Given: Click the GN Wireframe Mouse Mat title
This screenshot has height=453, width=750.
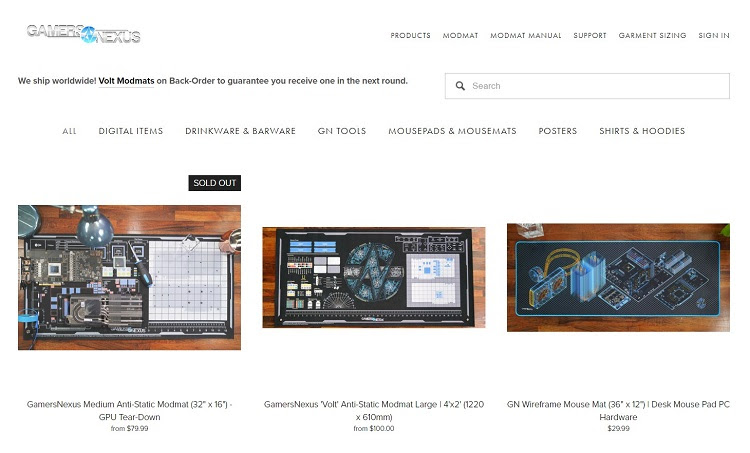Looking at the screenshot, I should (618, 410).
